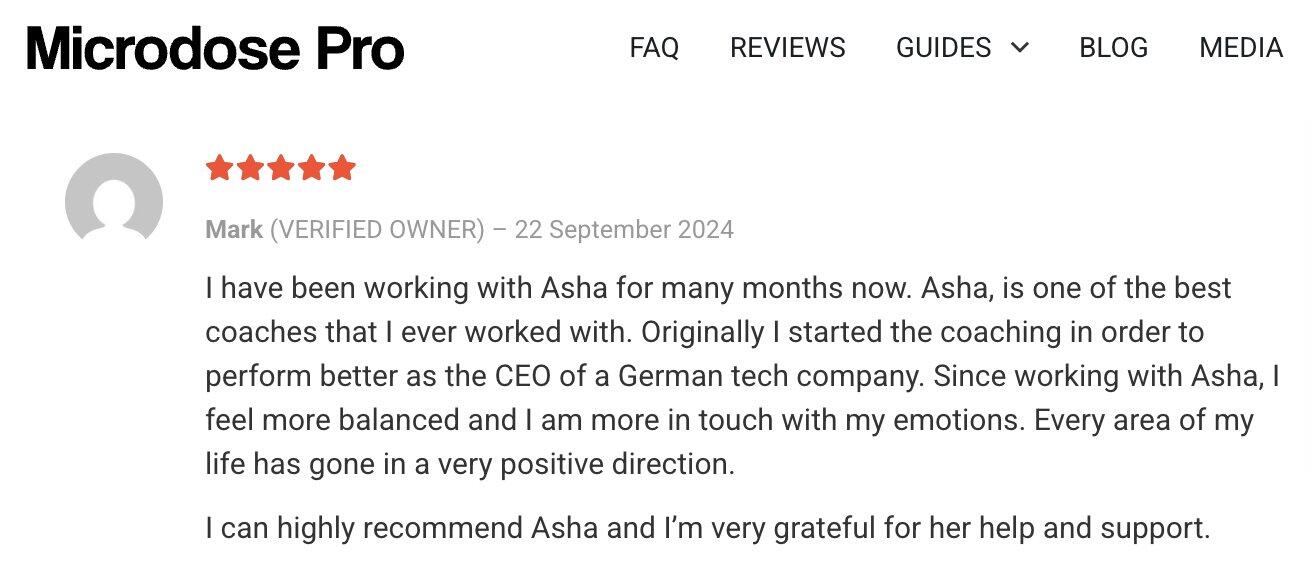Select the third star in rating

(x=281, y=168)
